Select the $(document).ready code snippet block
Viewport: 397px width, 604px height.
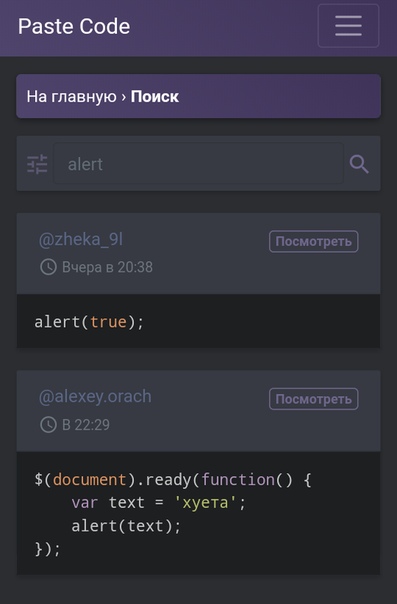(x=198, y=513)
